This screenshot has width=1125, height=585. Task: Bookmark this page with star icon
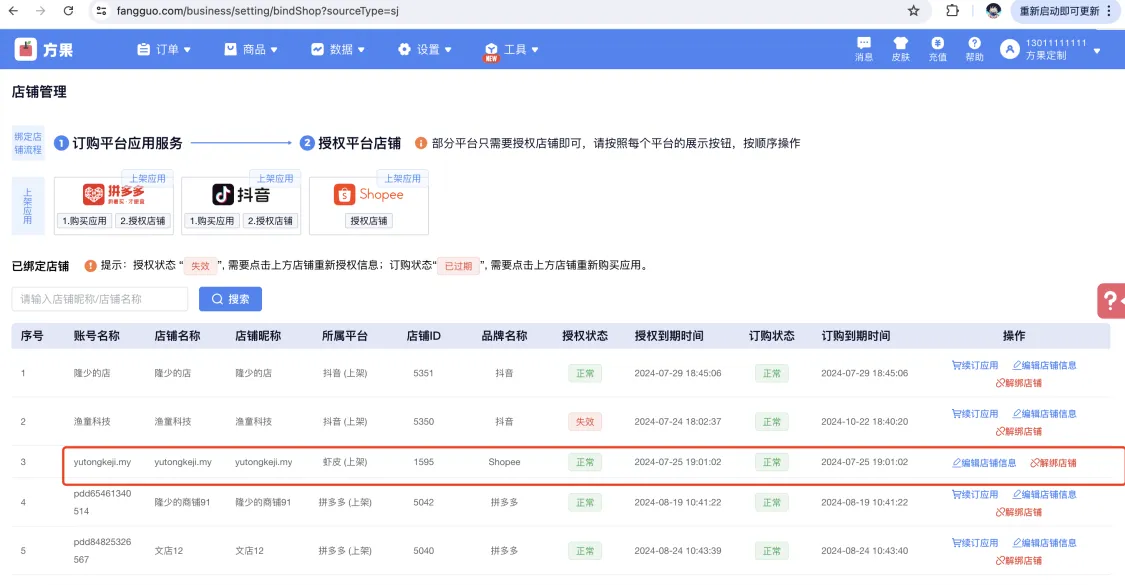pos(913,11)
